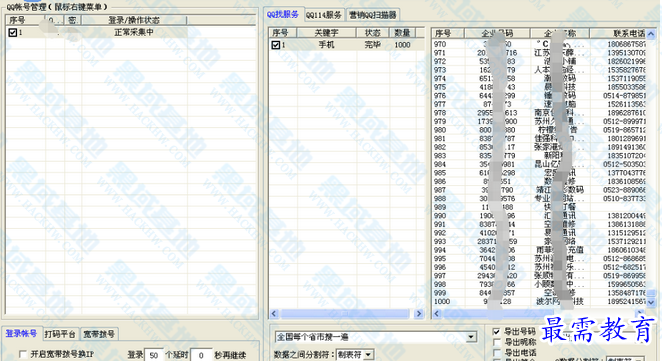Expand the 数据之间分割符 制表符 dropdown
663x361 pixels.
coord(369,355)
